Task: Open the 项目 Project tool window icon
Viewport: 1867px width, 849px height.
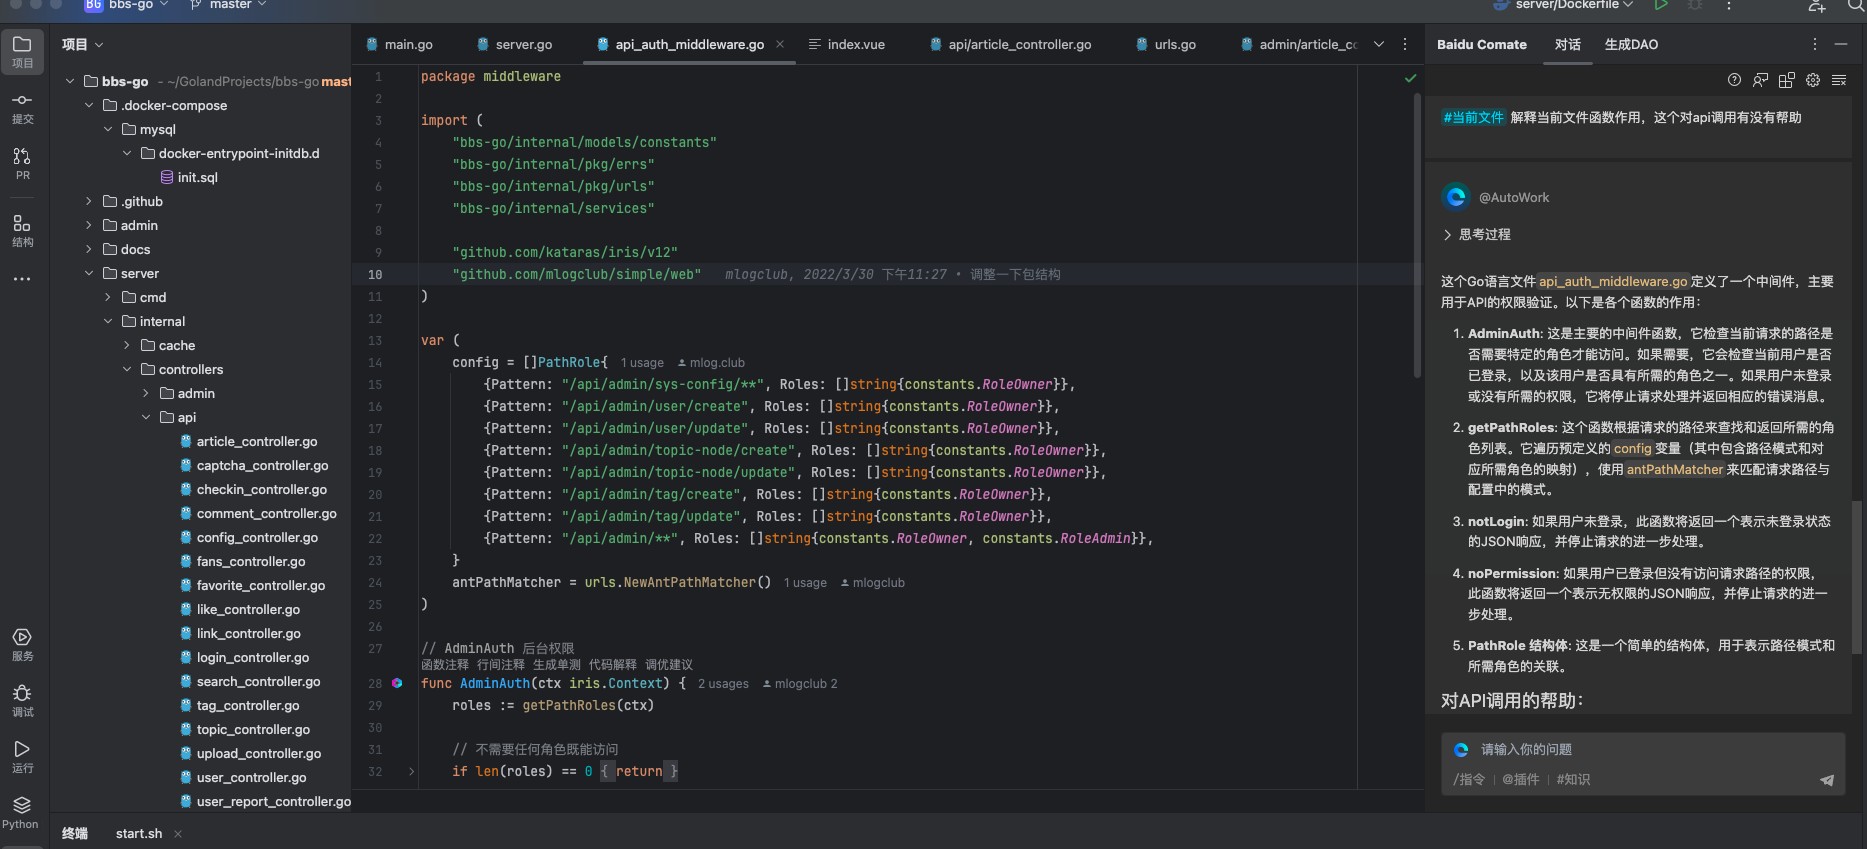Action: 22,52
